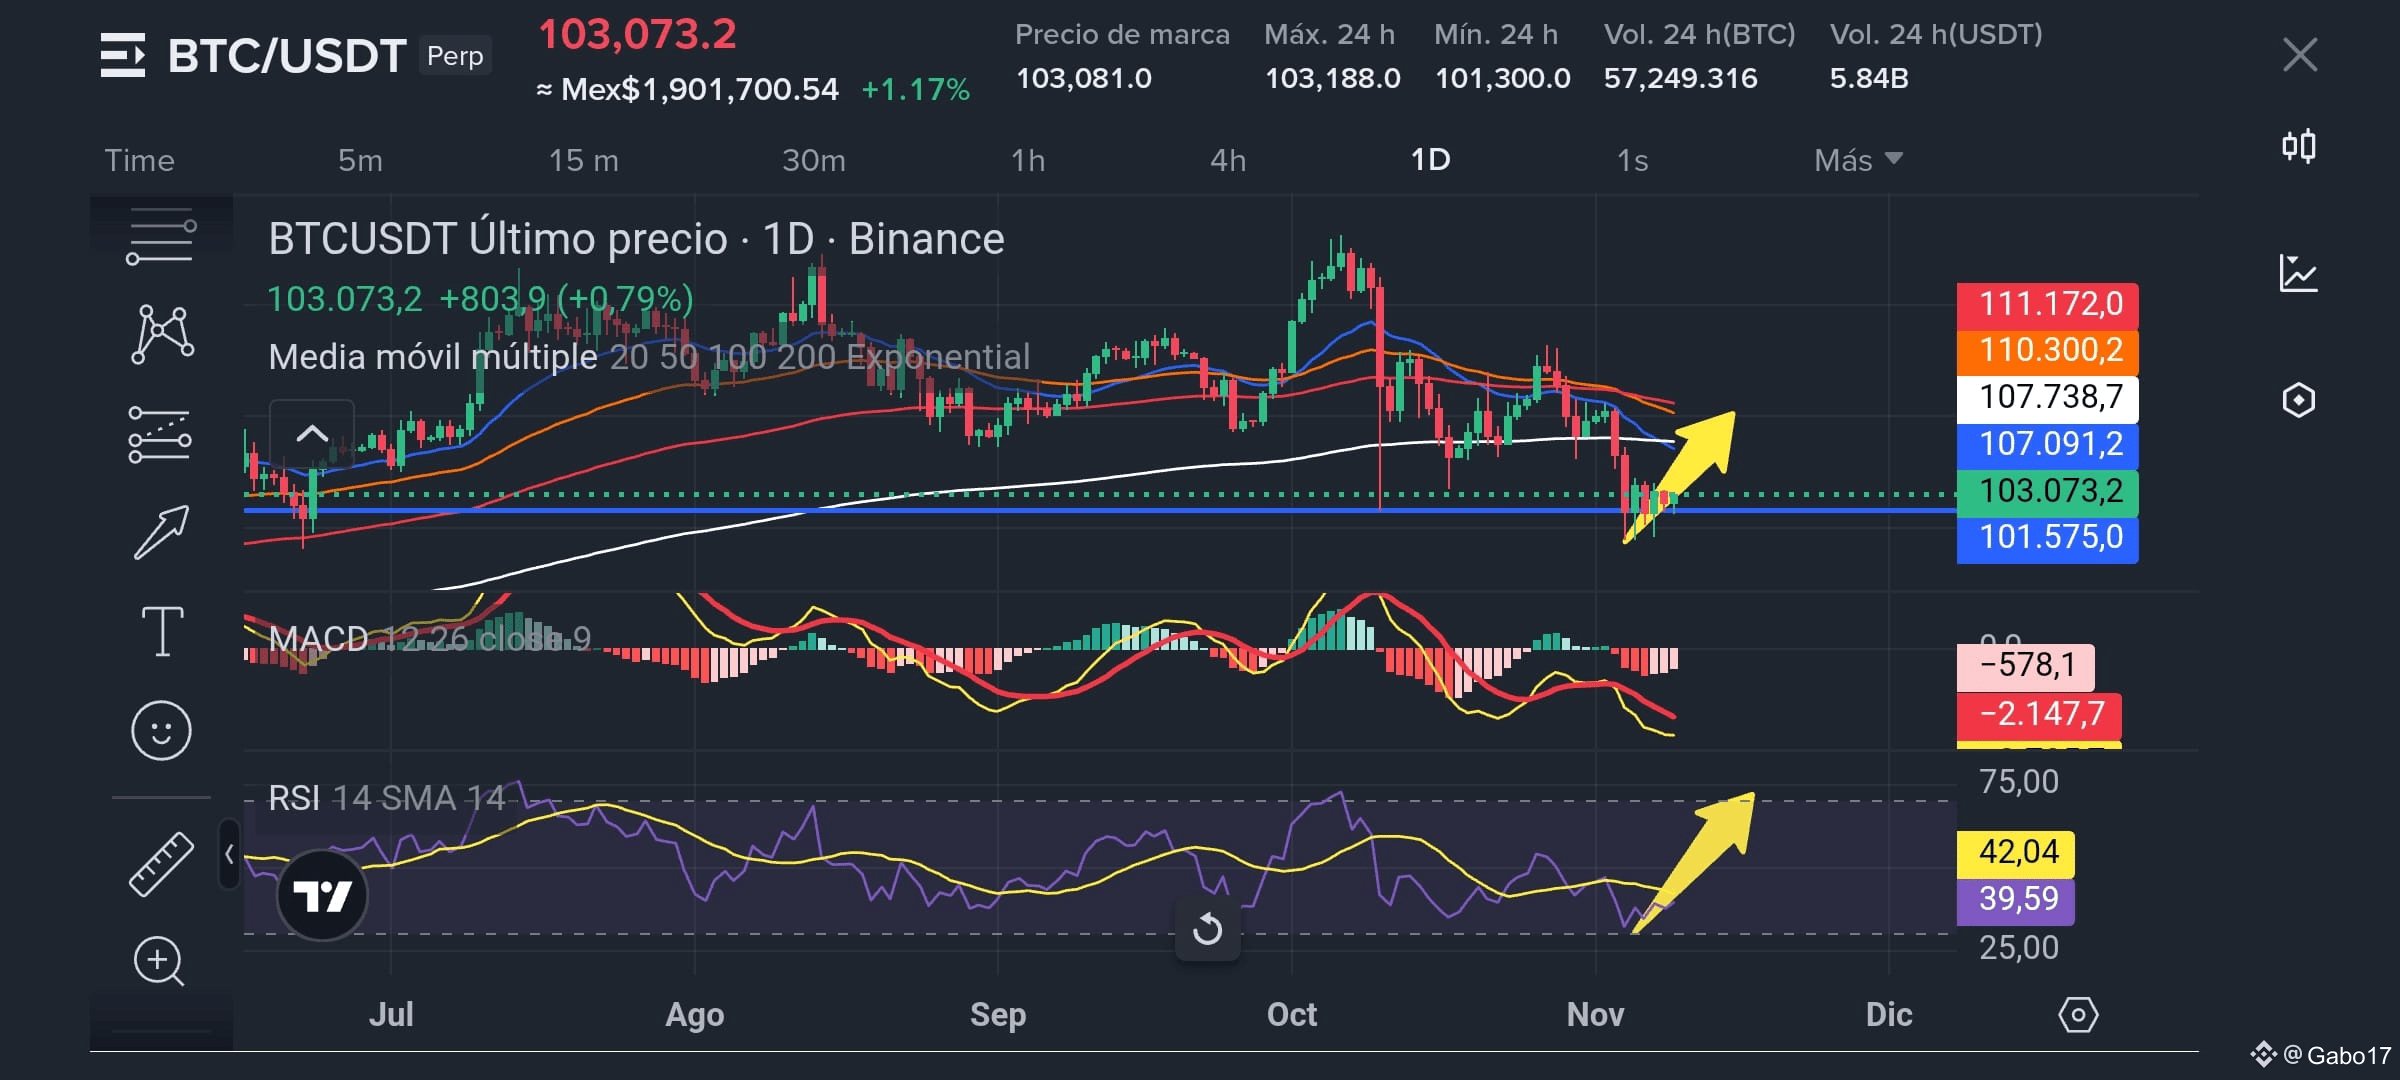Switch to the 5m interval
This screenshot has width=2400, height=1080.
[x=360, y=160]
